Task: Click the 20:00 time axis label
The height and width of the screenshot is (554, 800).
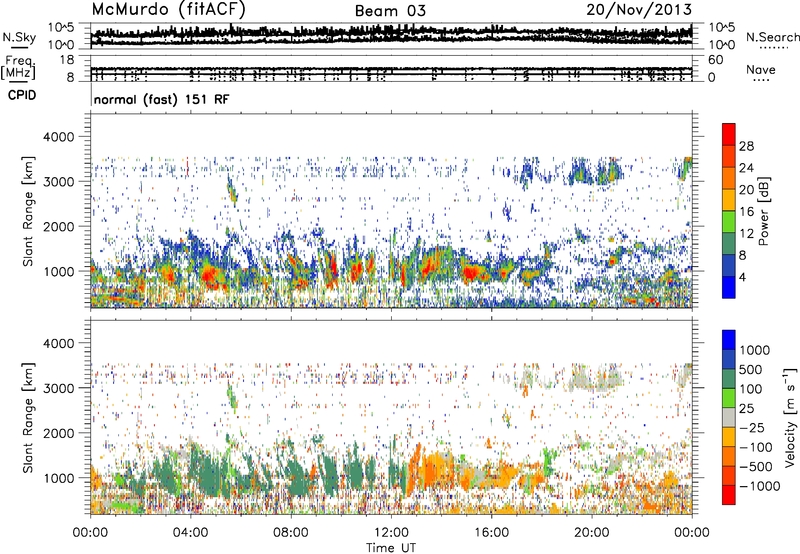Action: pyautogui.click(x=591, y=533)
